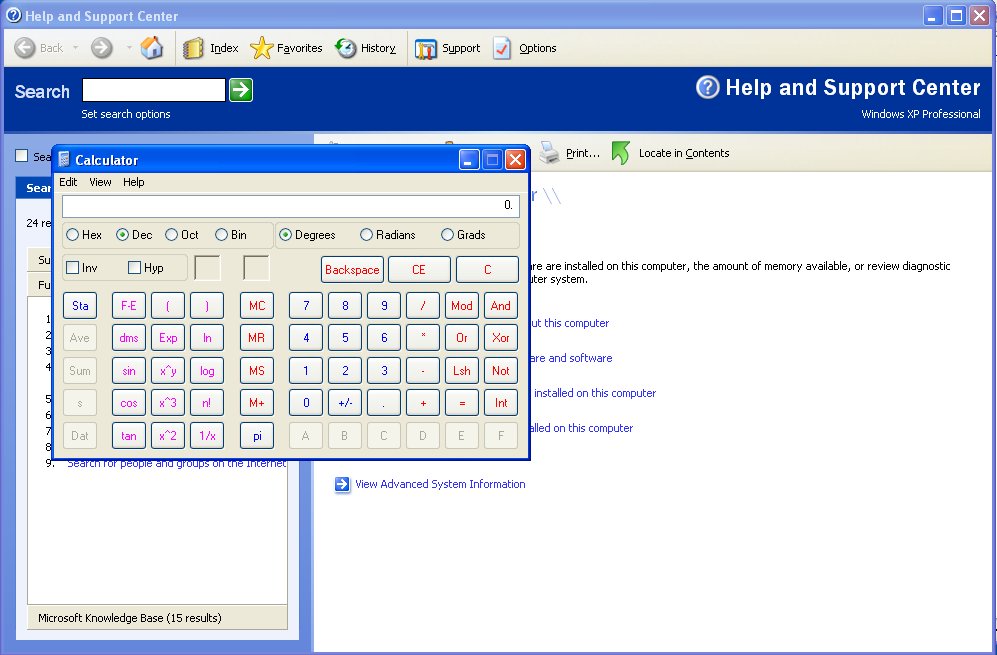
Task: Open the Support icon in toolbar
Action: coord(426,49)
